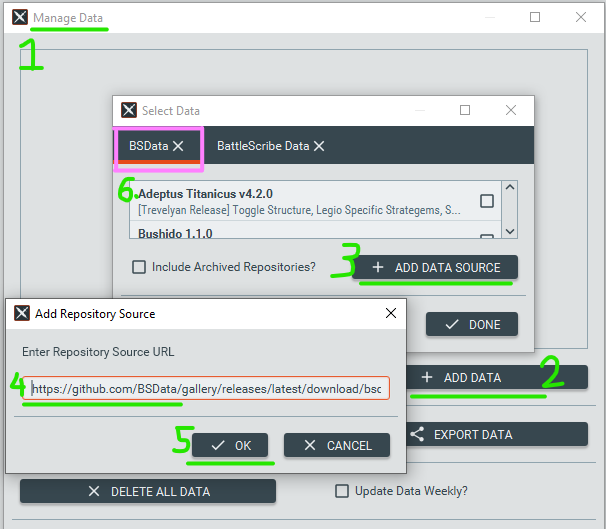The width and height of the screenshot is (606, 529).
Task: Click the BattleScribe logo in Manage Data title bar
Action: (20, 17)
